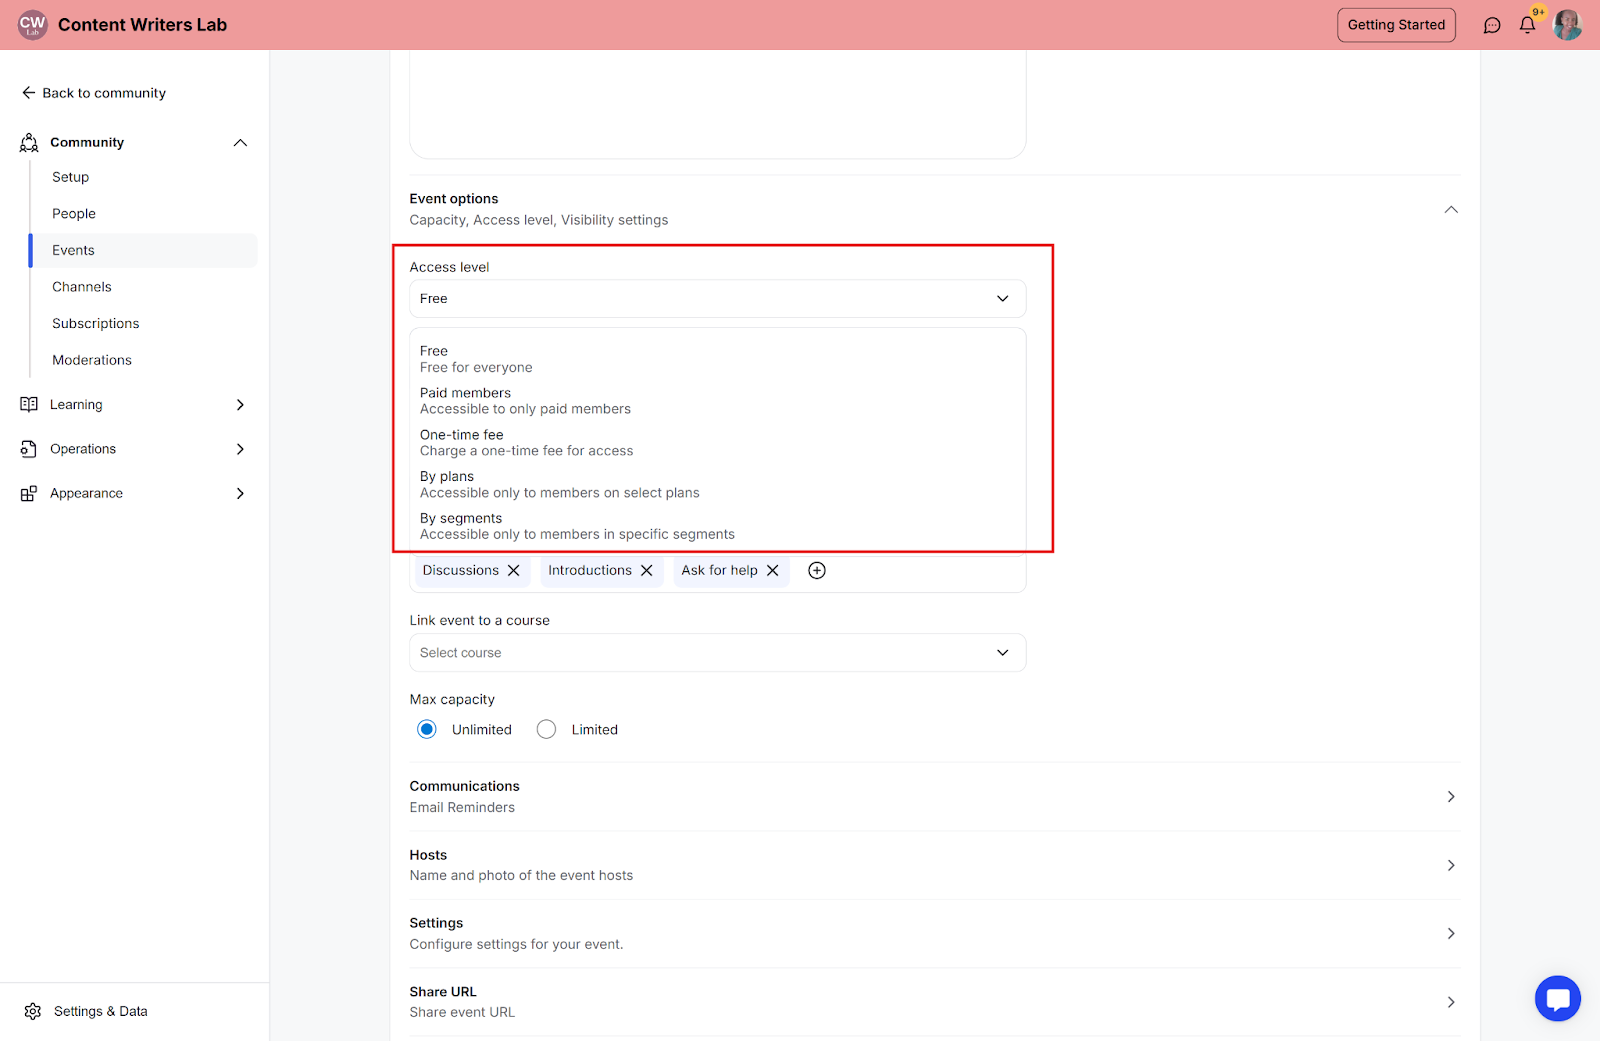
Task: Click the Settings & Data gear icon
Action: point(33,1012)
